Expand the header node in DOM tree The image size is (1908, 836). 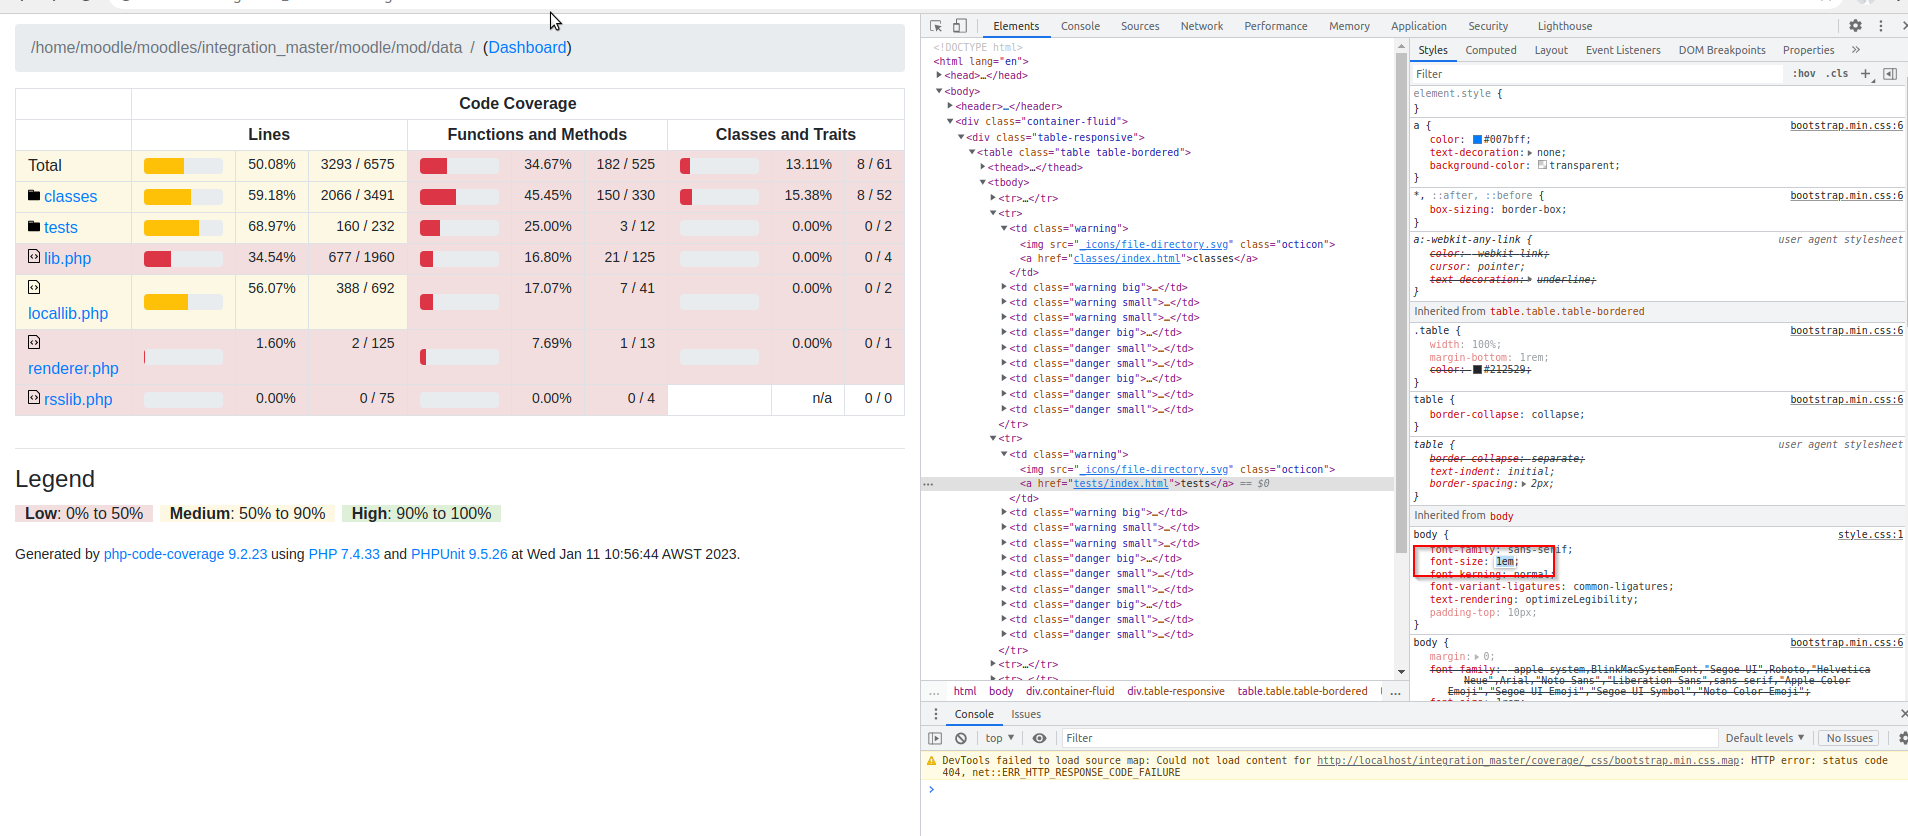pyautogui.click(x=950, y=106)
